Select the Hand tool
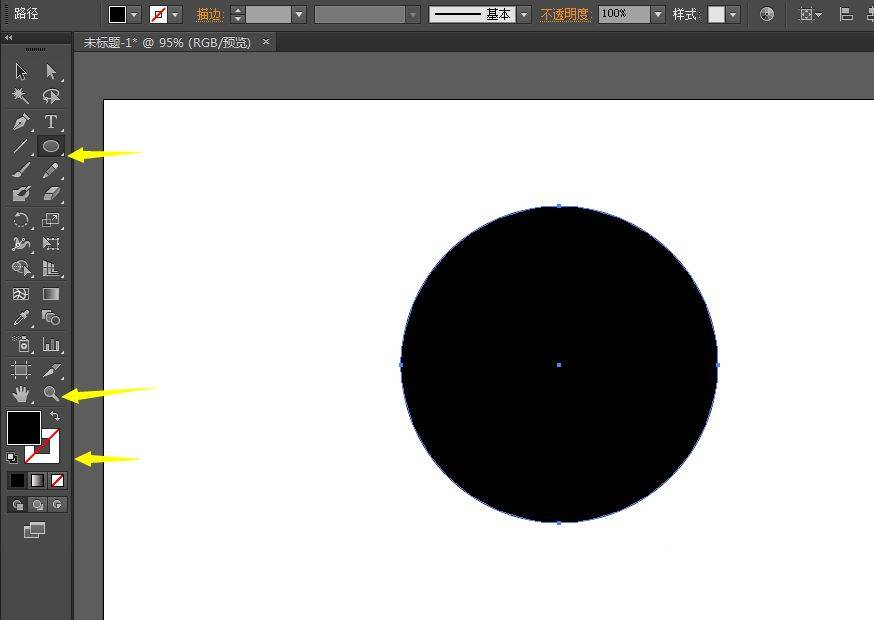 coord(21,395)
